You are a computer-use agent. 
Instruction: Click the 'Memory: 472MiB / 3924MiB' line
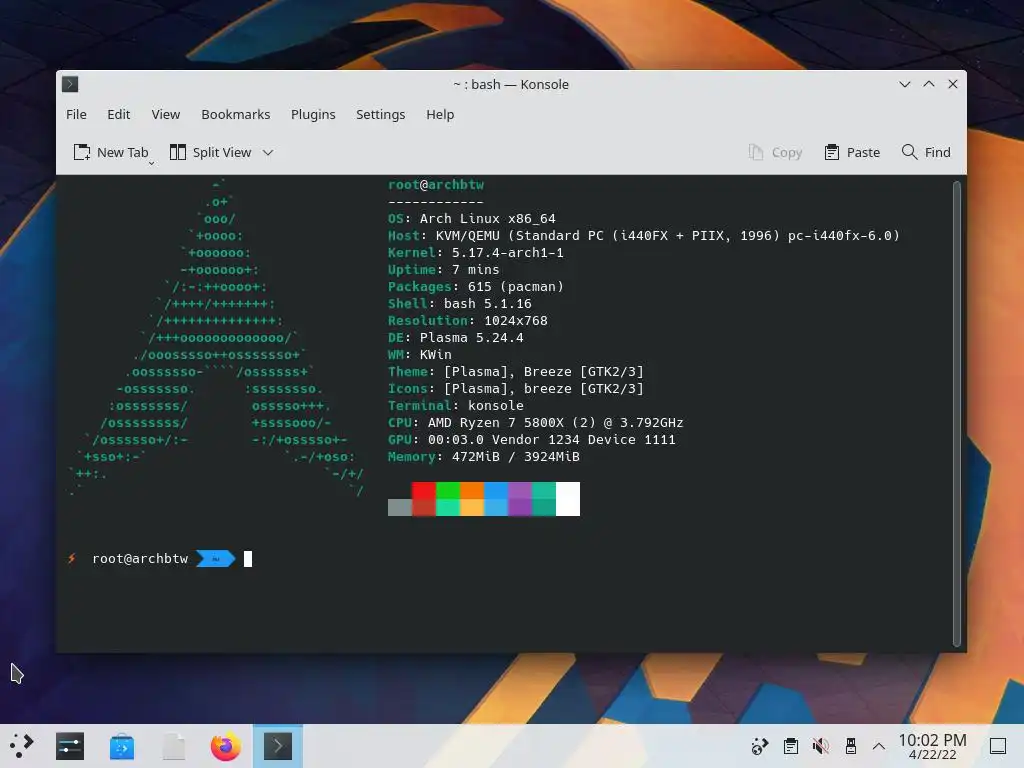click(484, 456)
